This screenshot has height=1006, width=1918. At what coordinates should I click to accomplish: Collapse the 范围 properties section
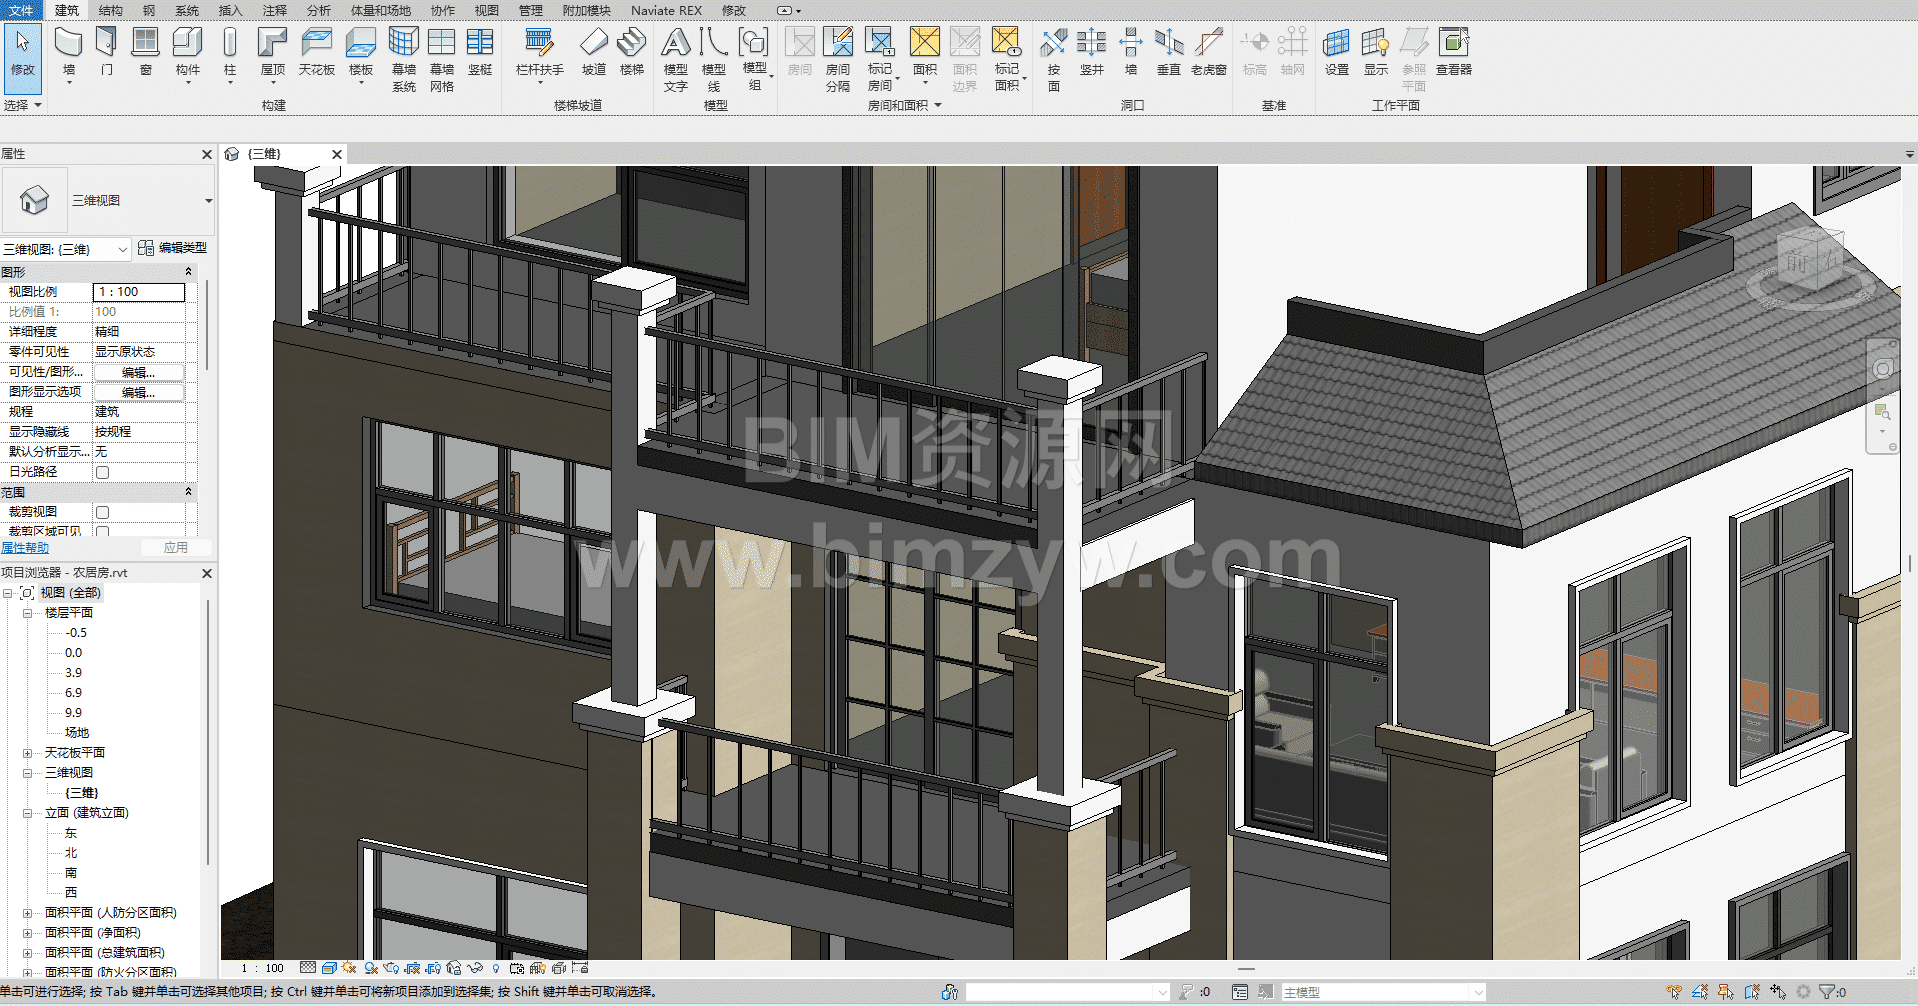click(x=188, y=492)
